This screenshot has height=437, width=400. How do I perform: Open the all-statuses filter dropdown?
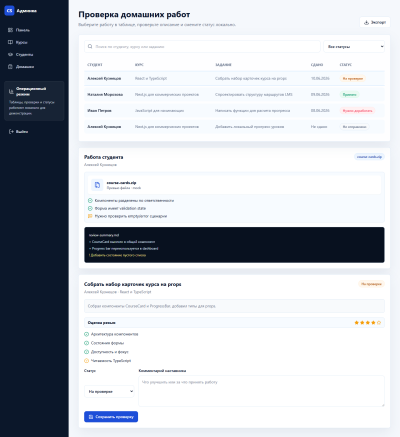(x=354, y=47)
